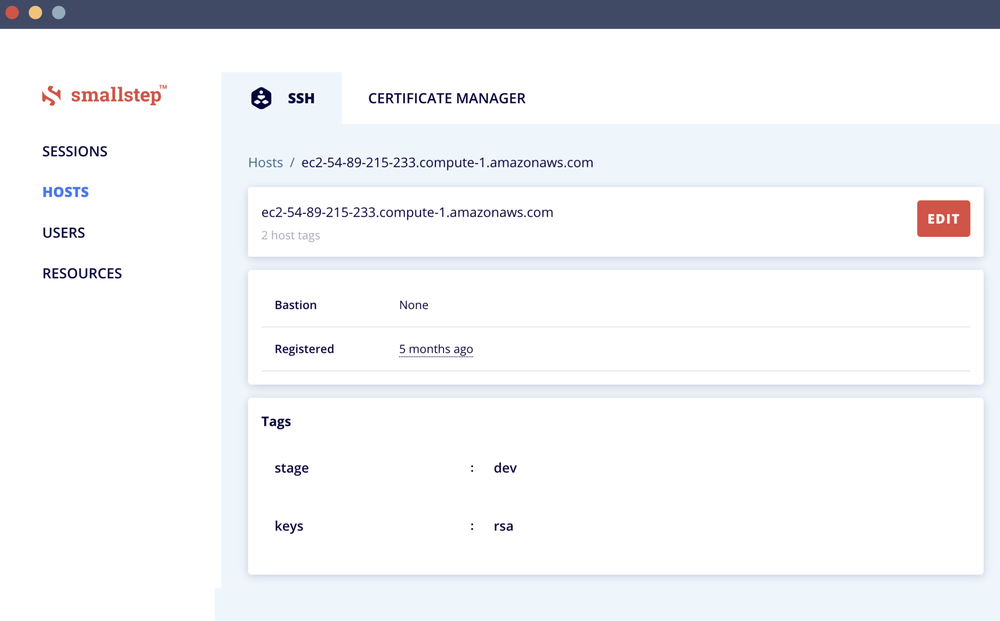This screenshot has width=1000, height=621.
Task: Click the SSH shield icon on the active tab
Action: (x=260, y=98)
